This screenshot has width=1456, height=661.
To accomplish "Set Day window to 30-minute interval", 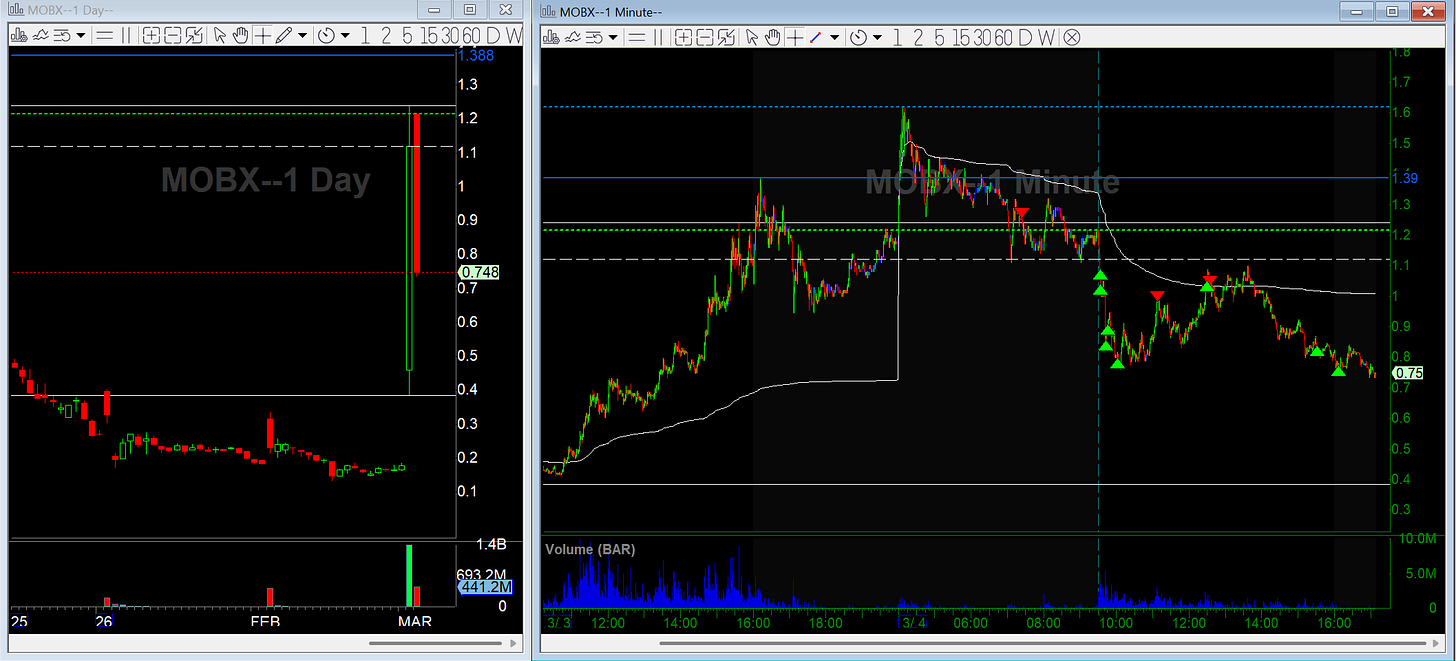I will click(451, 35).
